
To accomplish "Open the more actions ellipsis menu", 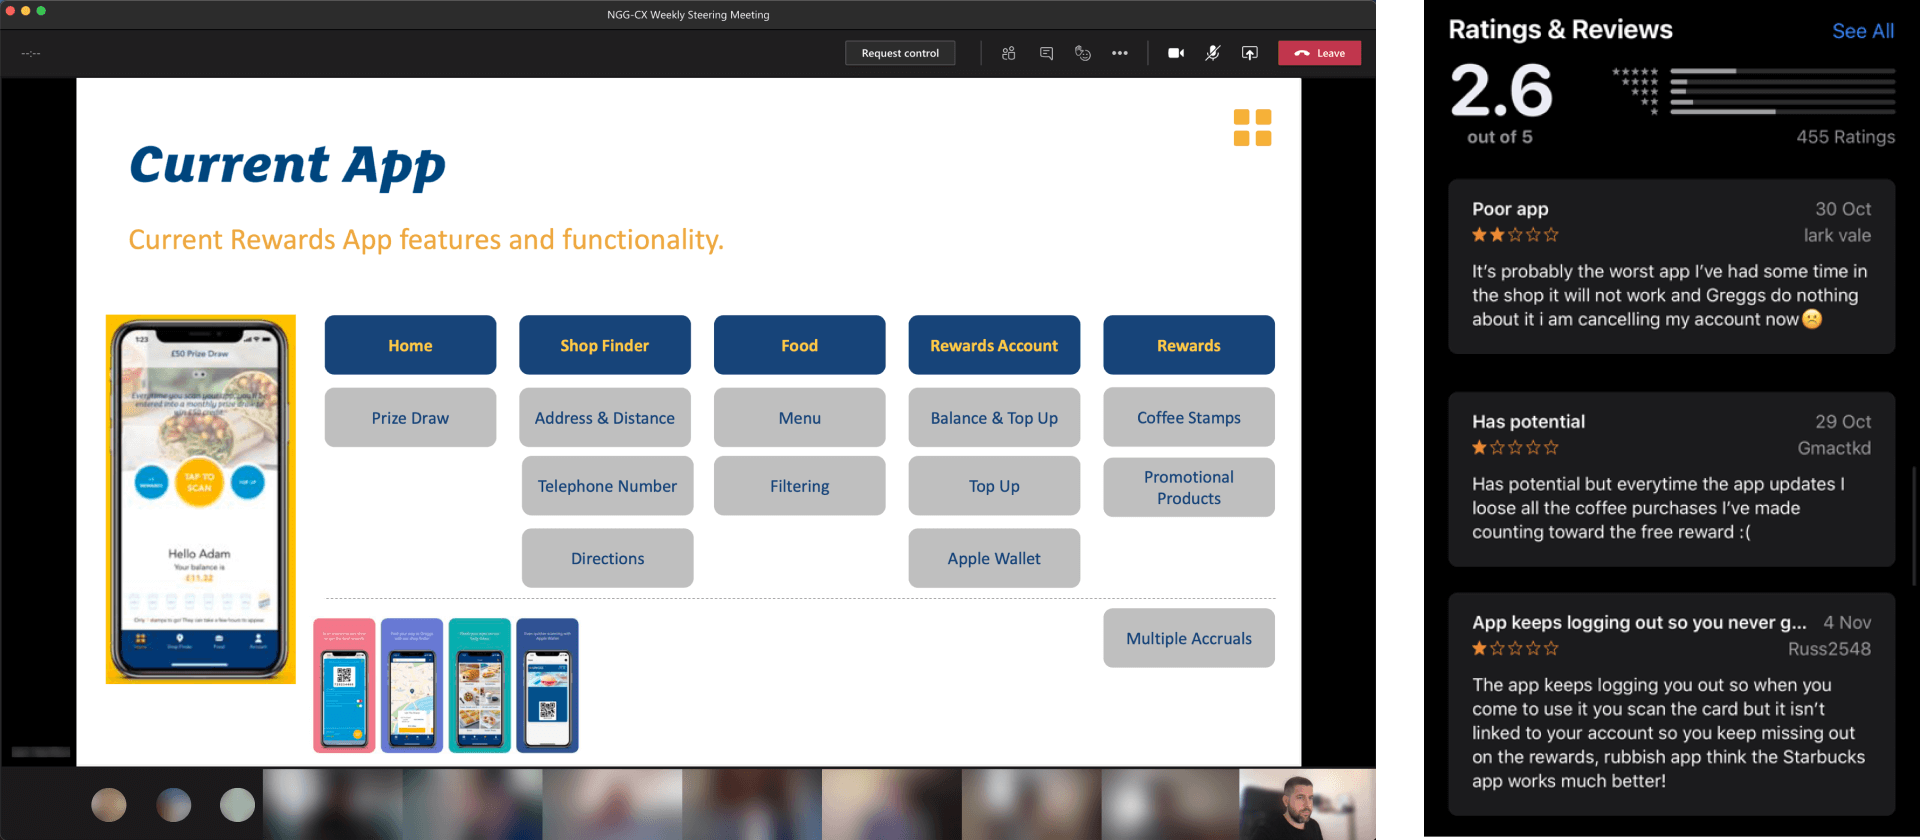I will 1119,53.
